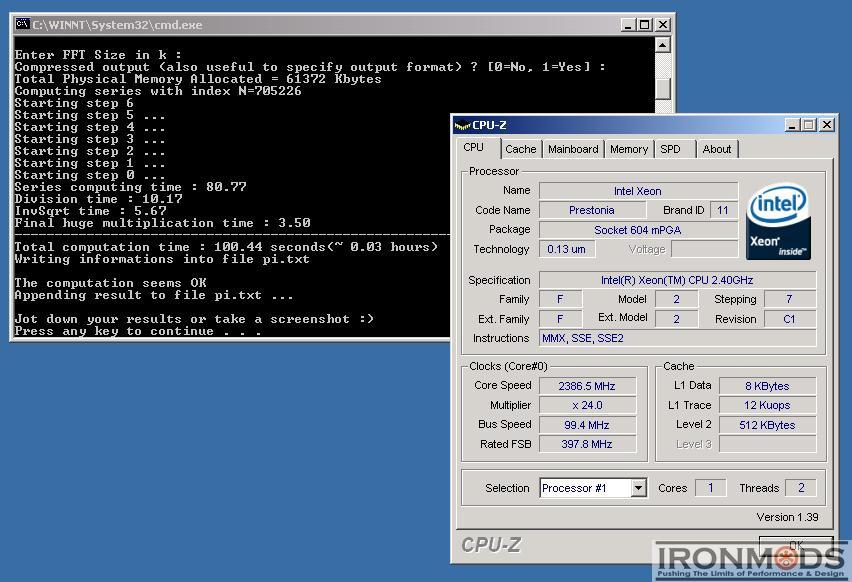Screen dimensions: 852x582
Task: Open the Memory tab
Action: point(629,149)
